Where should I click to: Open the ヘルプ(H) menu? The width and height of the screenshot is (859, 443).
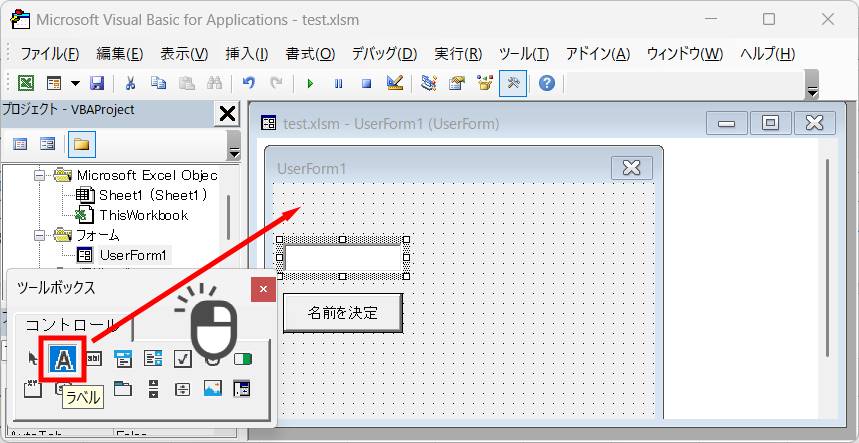coord(768,54)
